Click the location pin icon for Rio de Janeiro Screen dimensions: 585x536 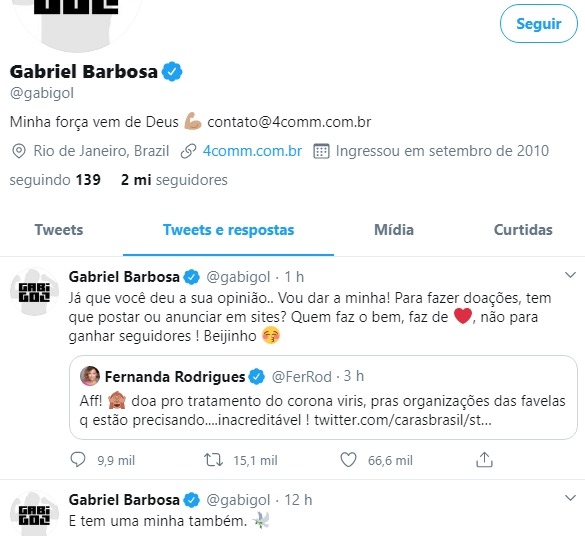pyautogui.click(x=19, y=151)
